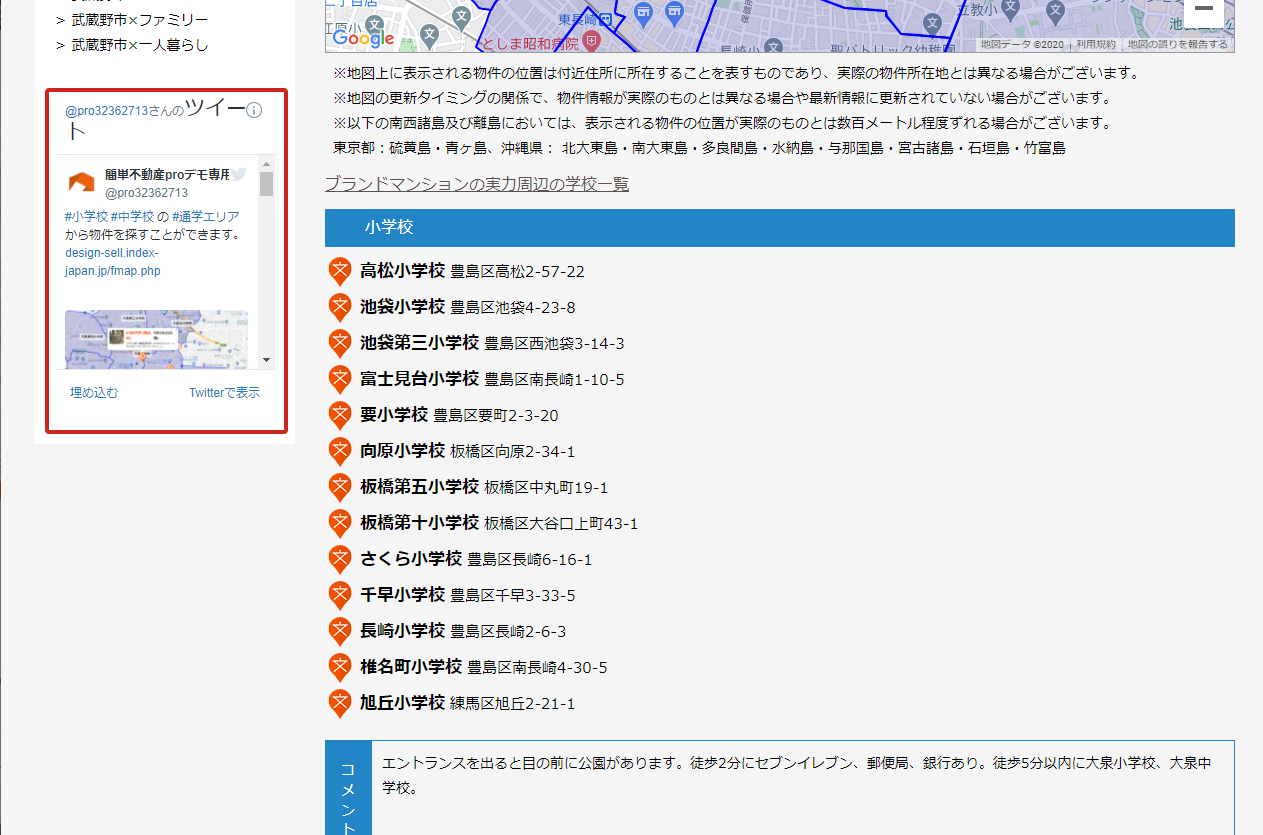
Task: Click the school pin icon beside さくら小学校
Action: [x=340, y=559]
